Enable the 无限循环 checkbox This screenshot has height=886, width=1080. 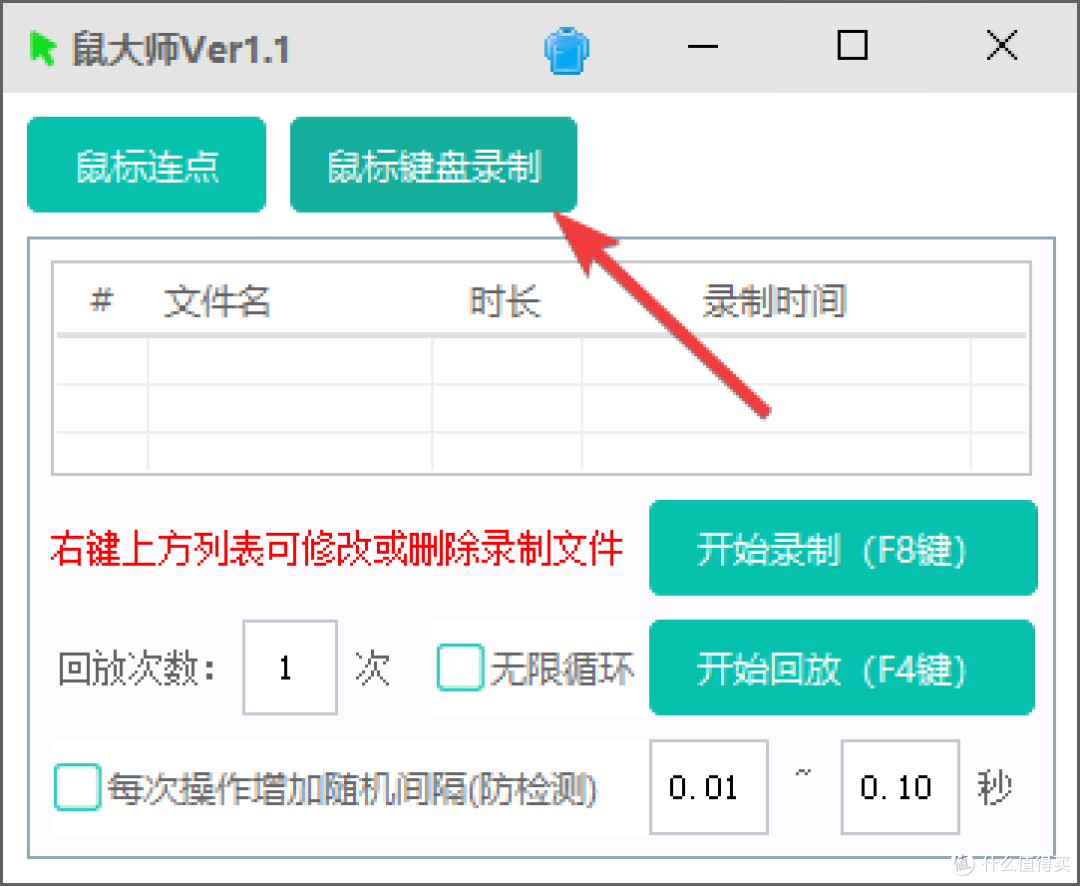click(460, 667)
